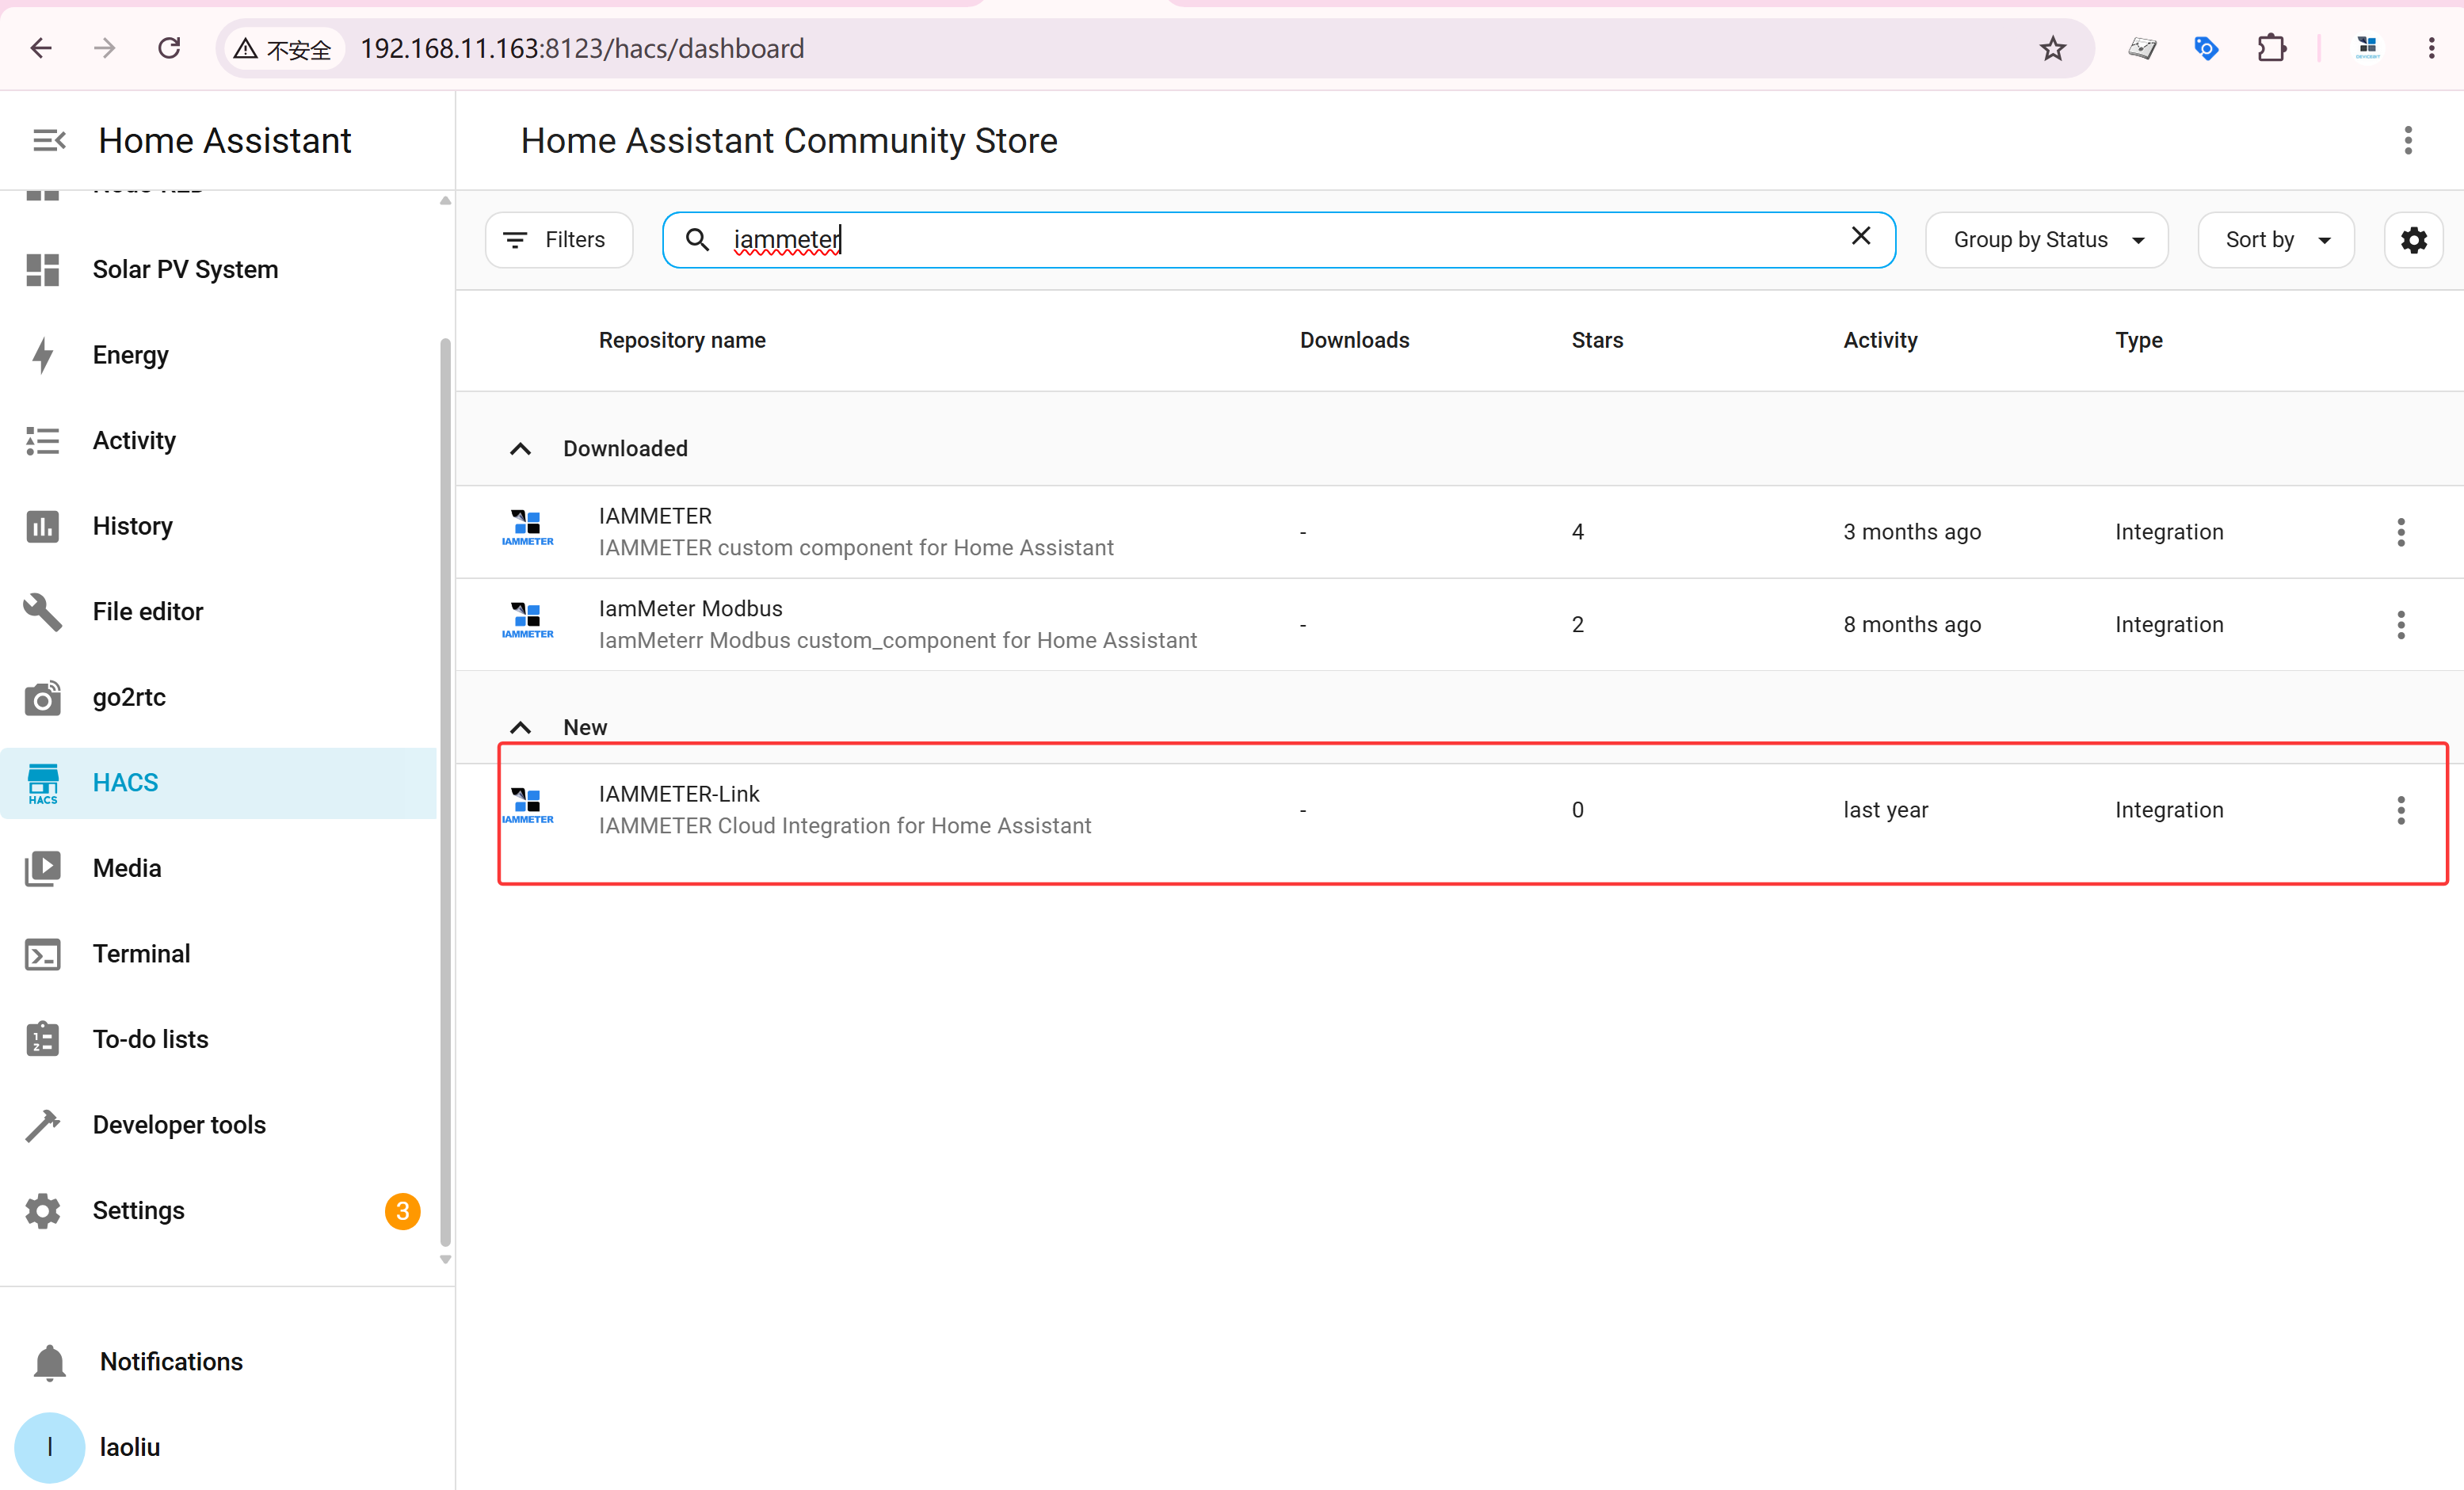Click the Settings badge showing 3
The width and height of the screenshot is (2464, 1490).
402,1211
